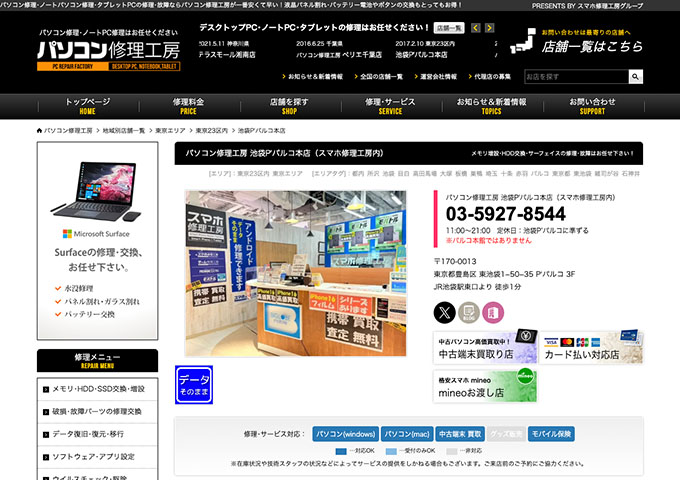Select the パソコン(windows) service tag
This screenshot has height=480, width=680.
343,434
